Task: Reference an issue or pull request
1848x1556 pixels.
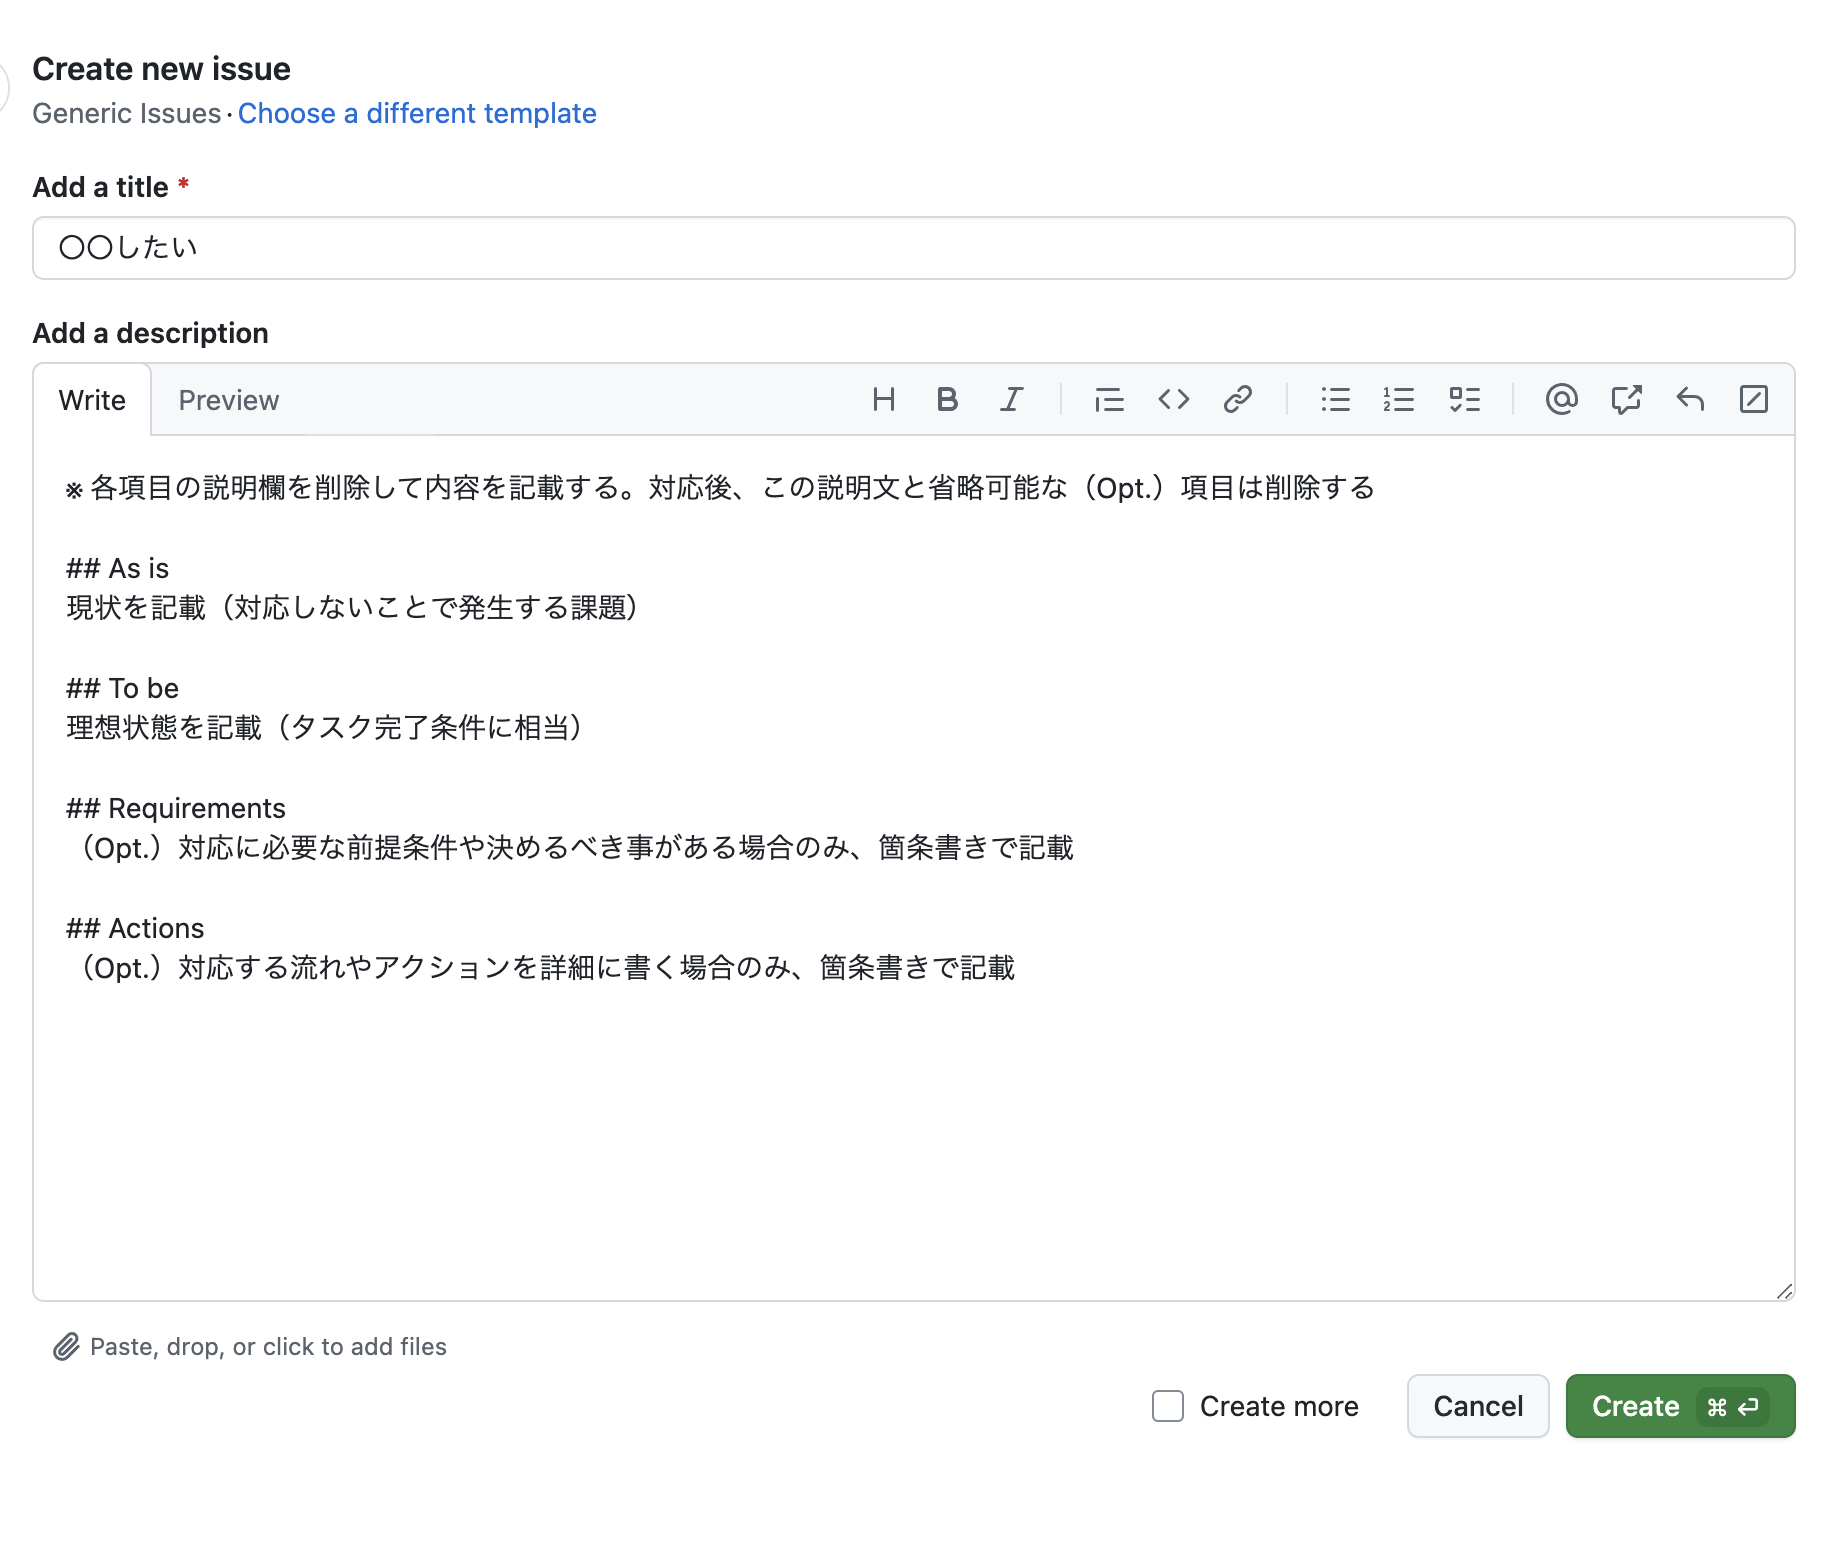Action: [1626, 400]
